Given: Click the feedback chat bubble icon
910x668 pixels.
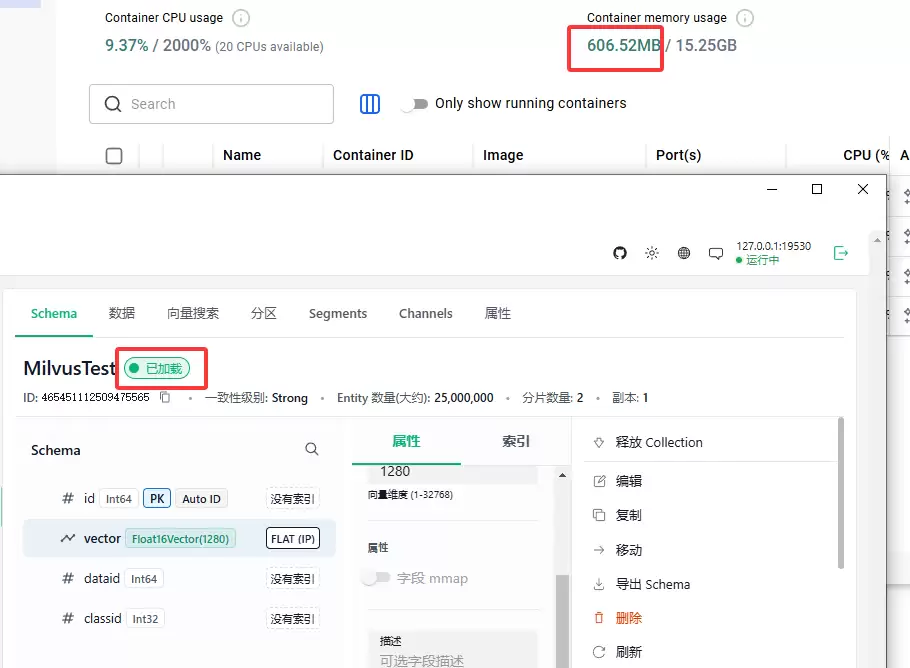Looking at the screenshot, I should point(716,254).
